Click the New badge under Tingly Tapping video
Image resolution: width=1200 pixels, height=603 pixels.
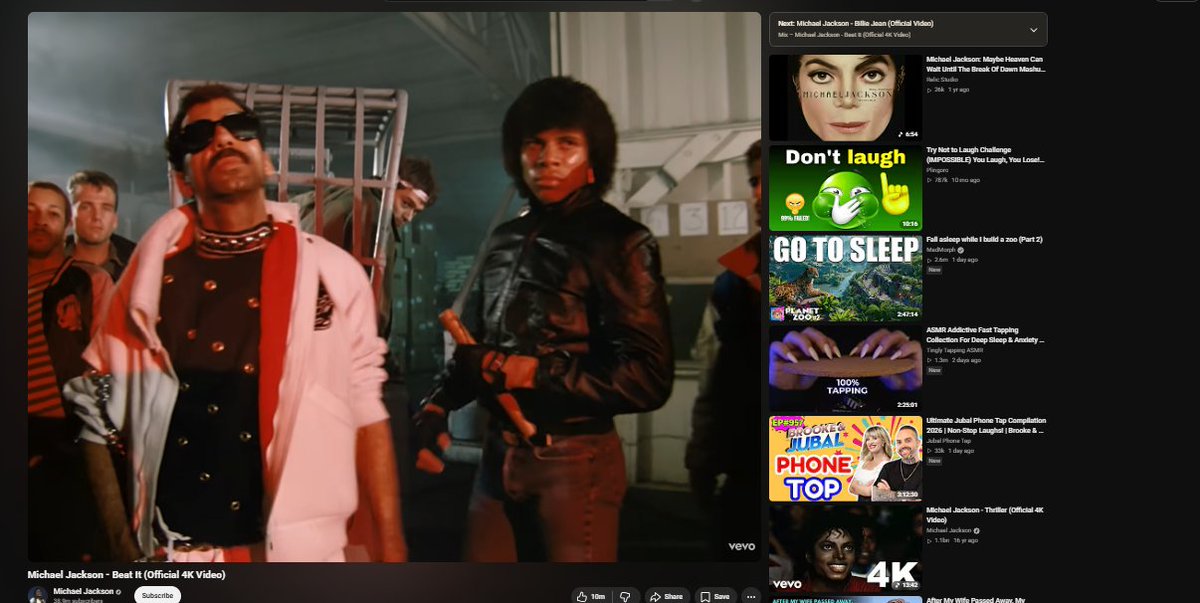pyautogui.click(x=934, y=370)
